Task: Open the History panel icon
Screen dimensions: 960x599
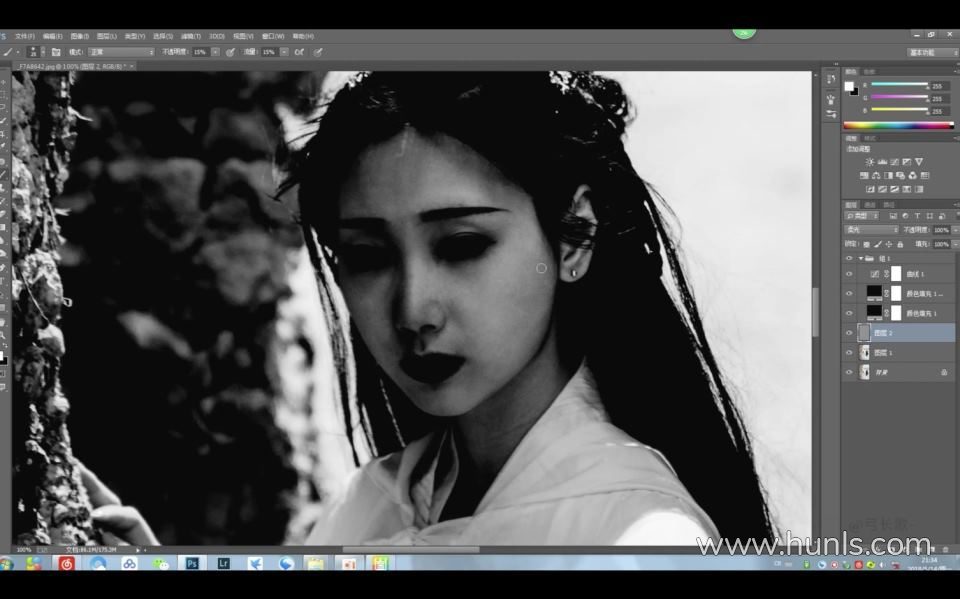Action: (x=831, y=79)
